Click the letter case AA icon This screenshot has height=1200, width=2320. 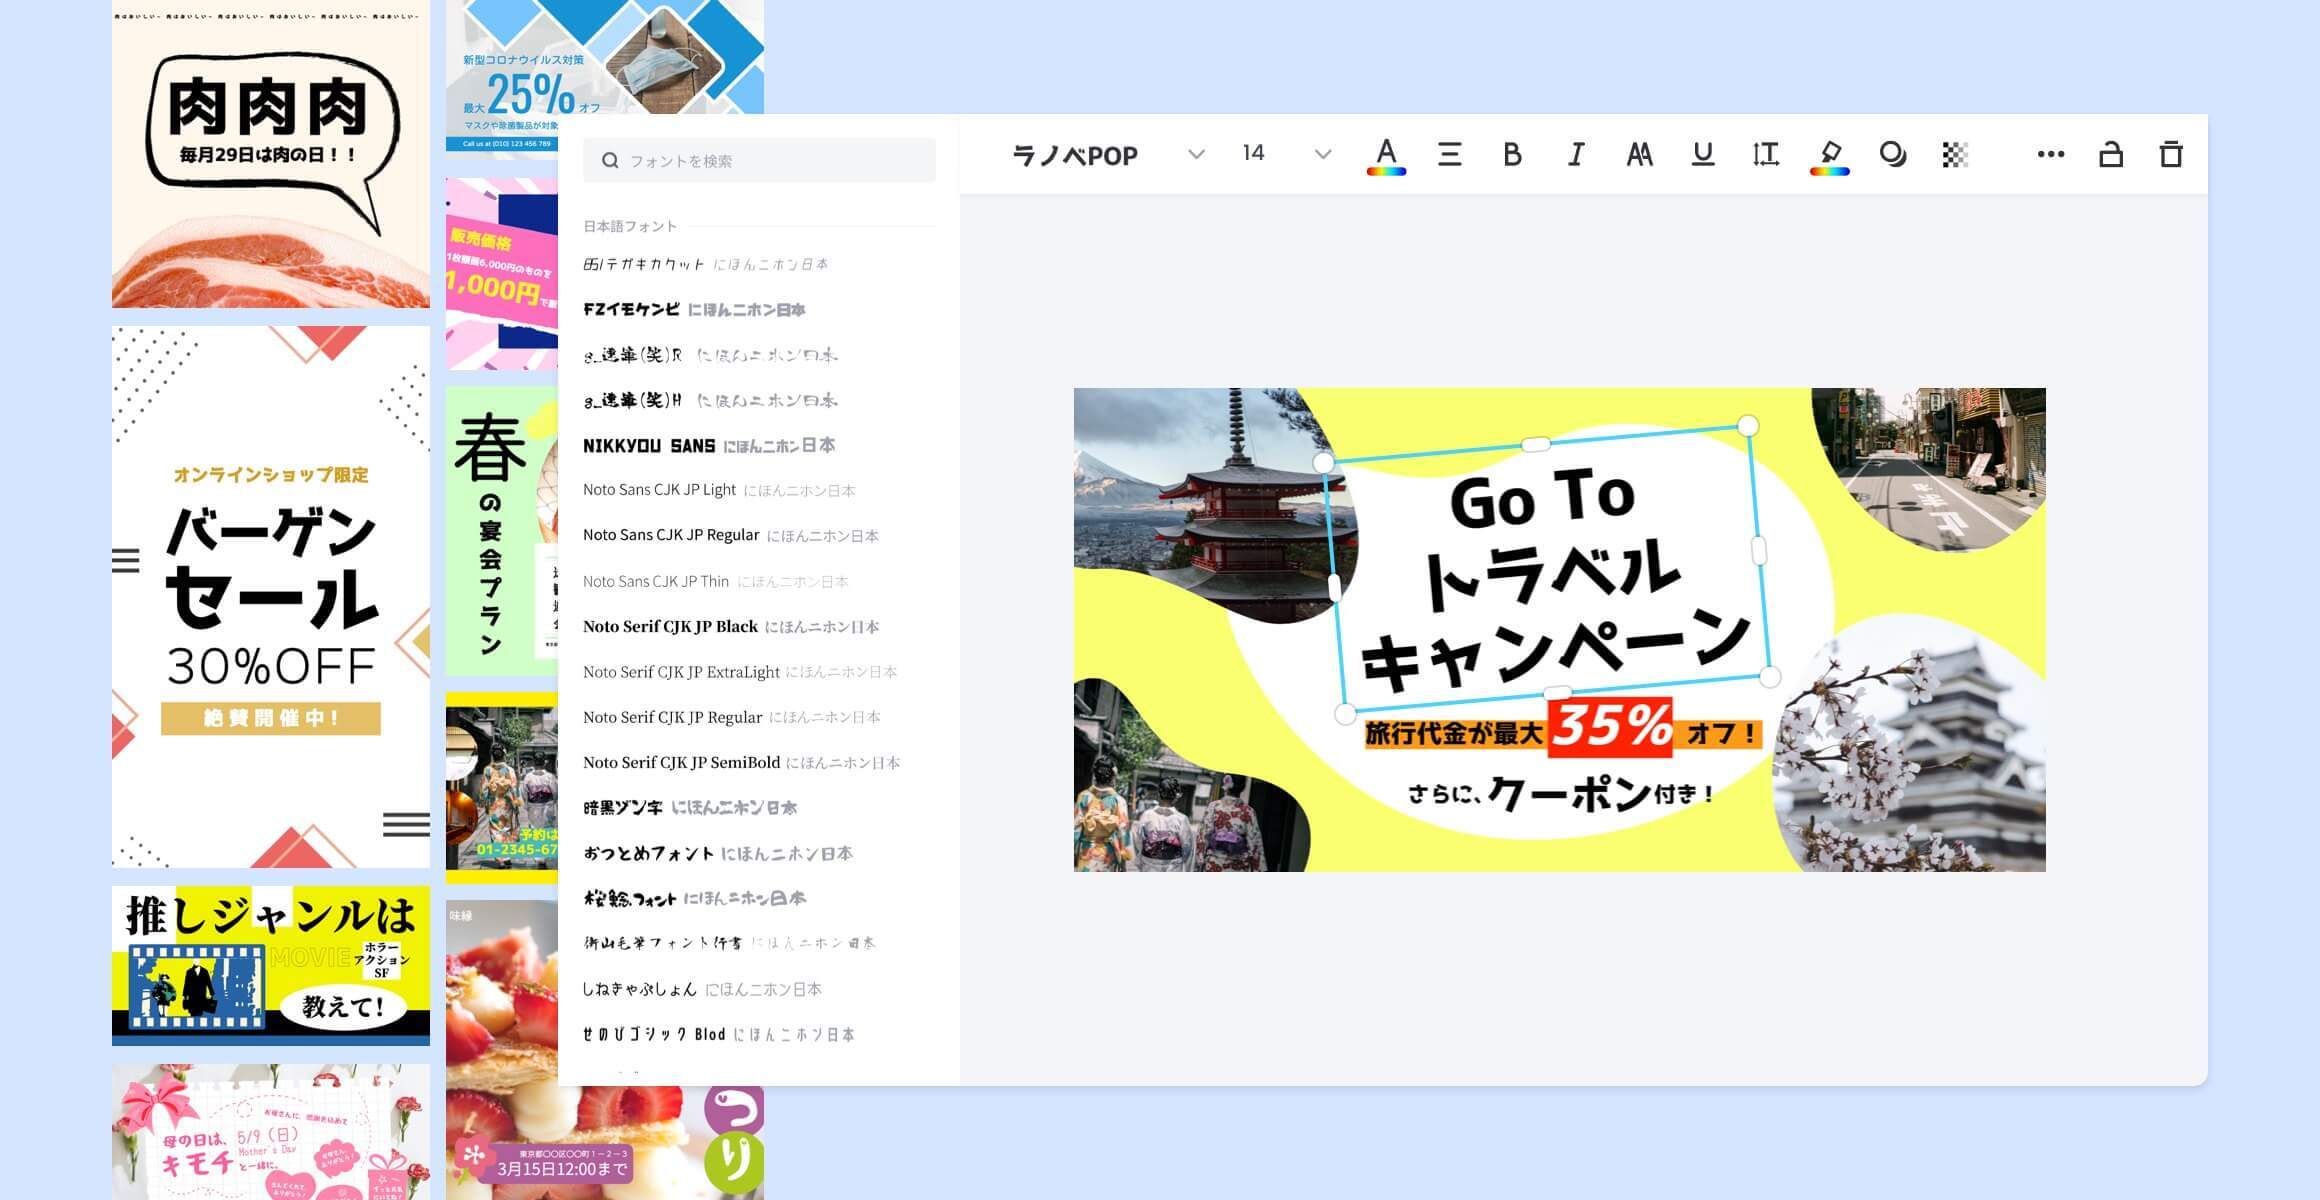(1638, 153)
